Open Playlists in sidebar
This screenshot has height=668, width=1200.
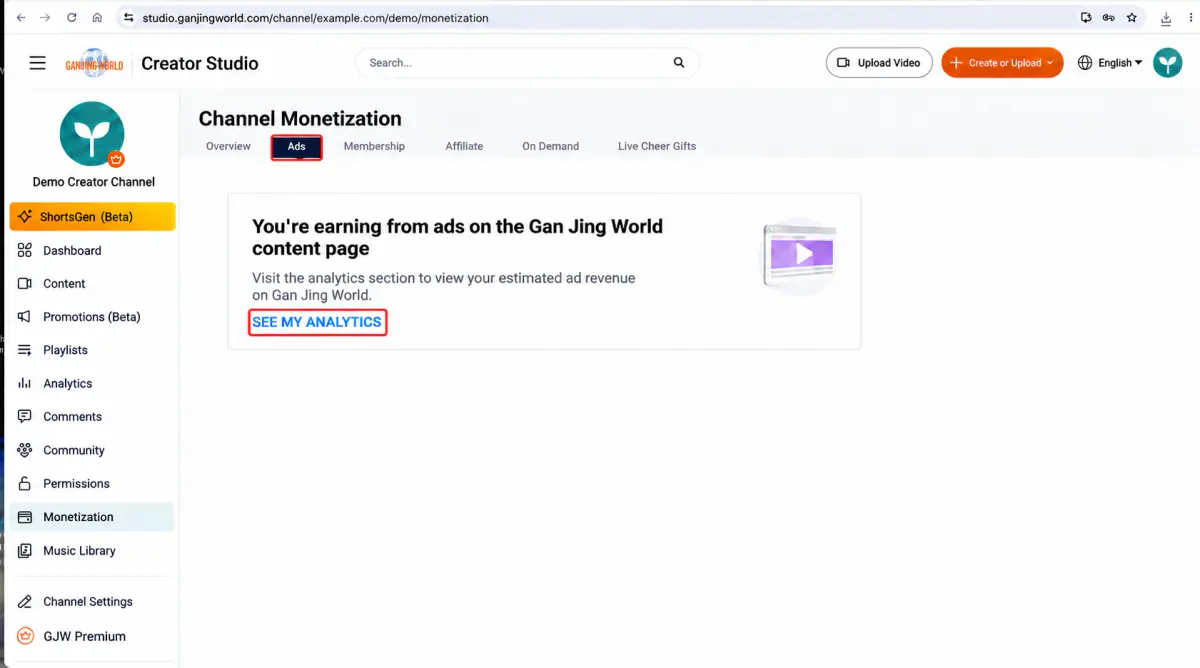[x=92, y=350]
